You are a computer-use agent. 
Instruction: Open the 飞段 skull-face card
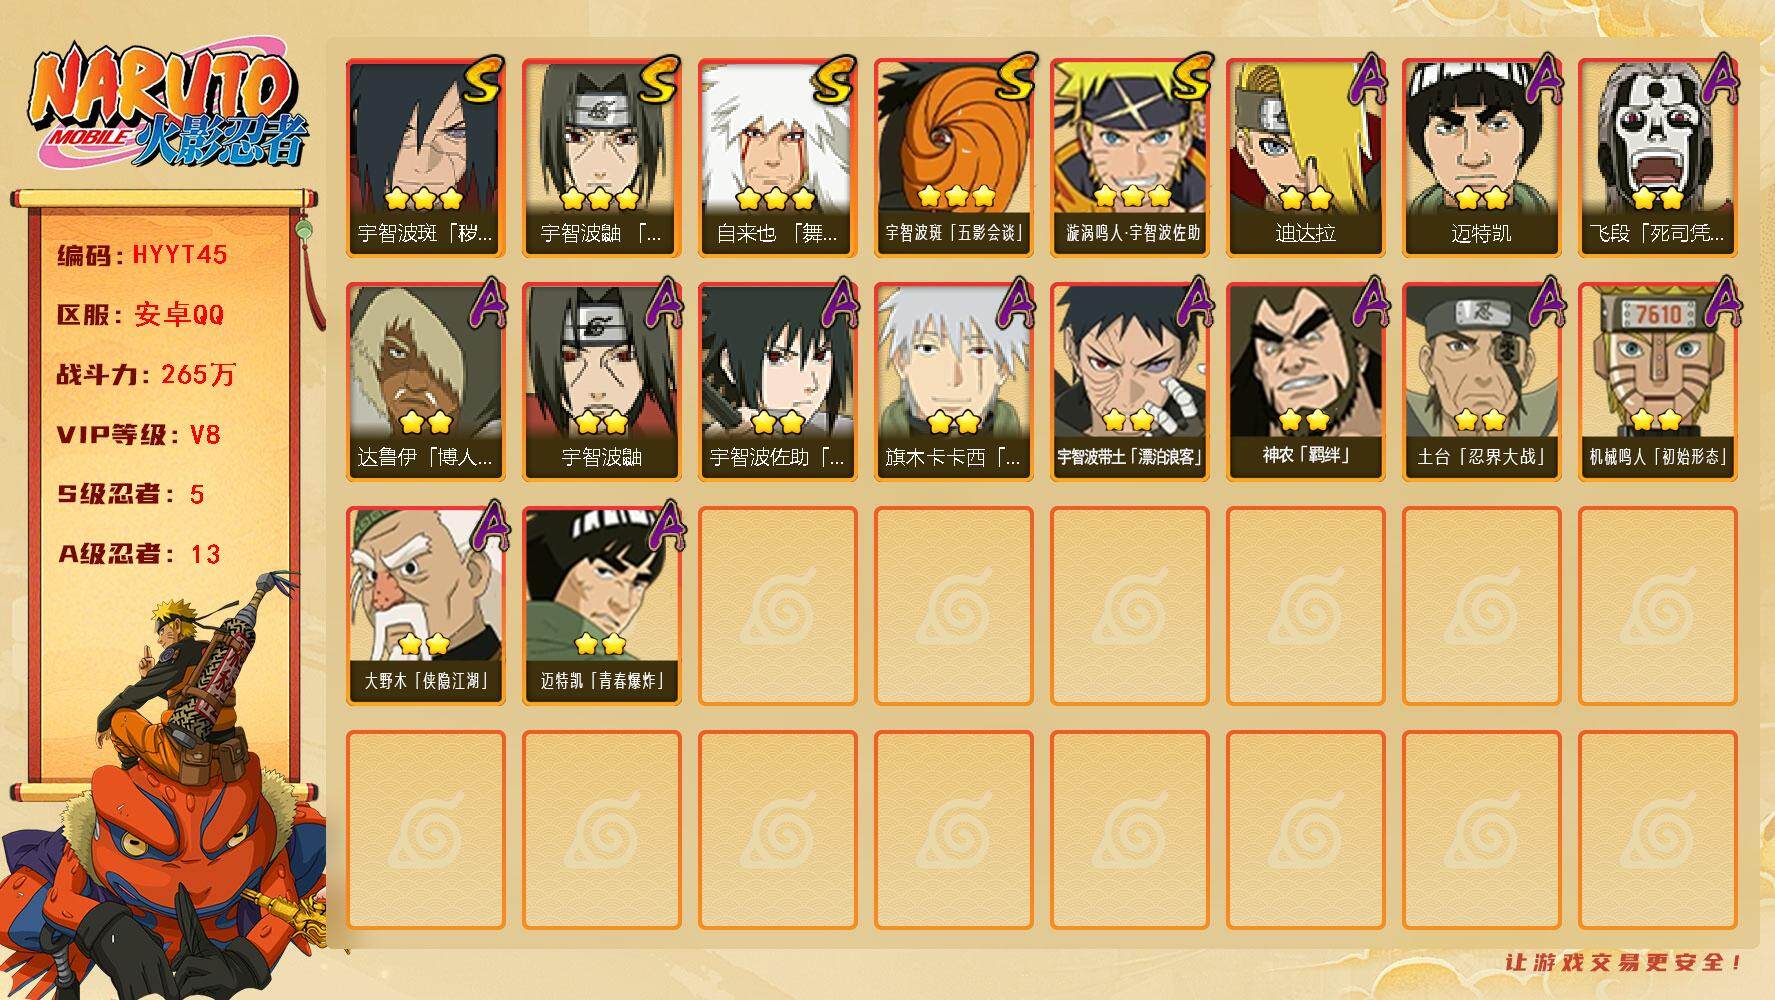[x=1657, y=158]
